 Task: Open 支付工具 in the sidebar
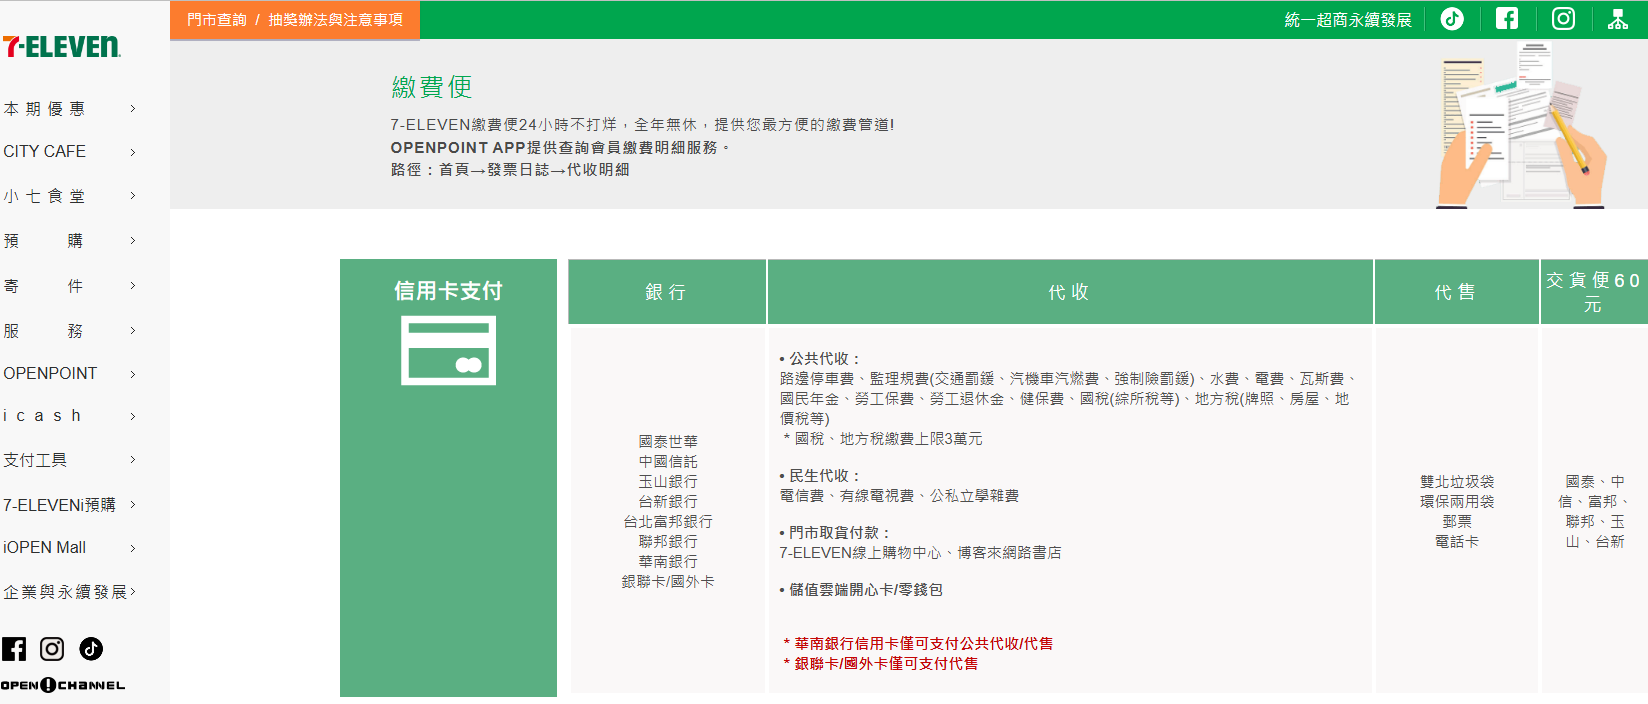(35, 460)
